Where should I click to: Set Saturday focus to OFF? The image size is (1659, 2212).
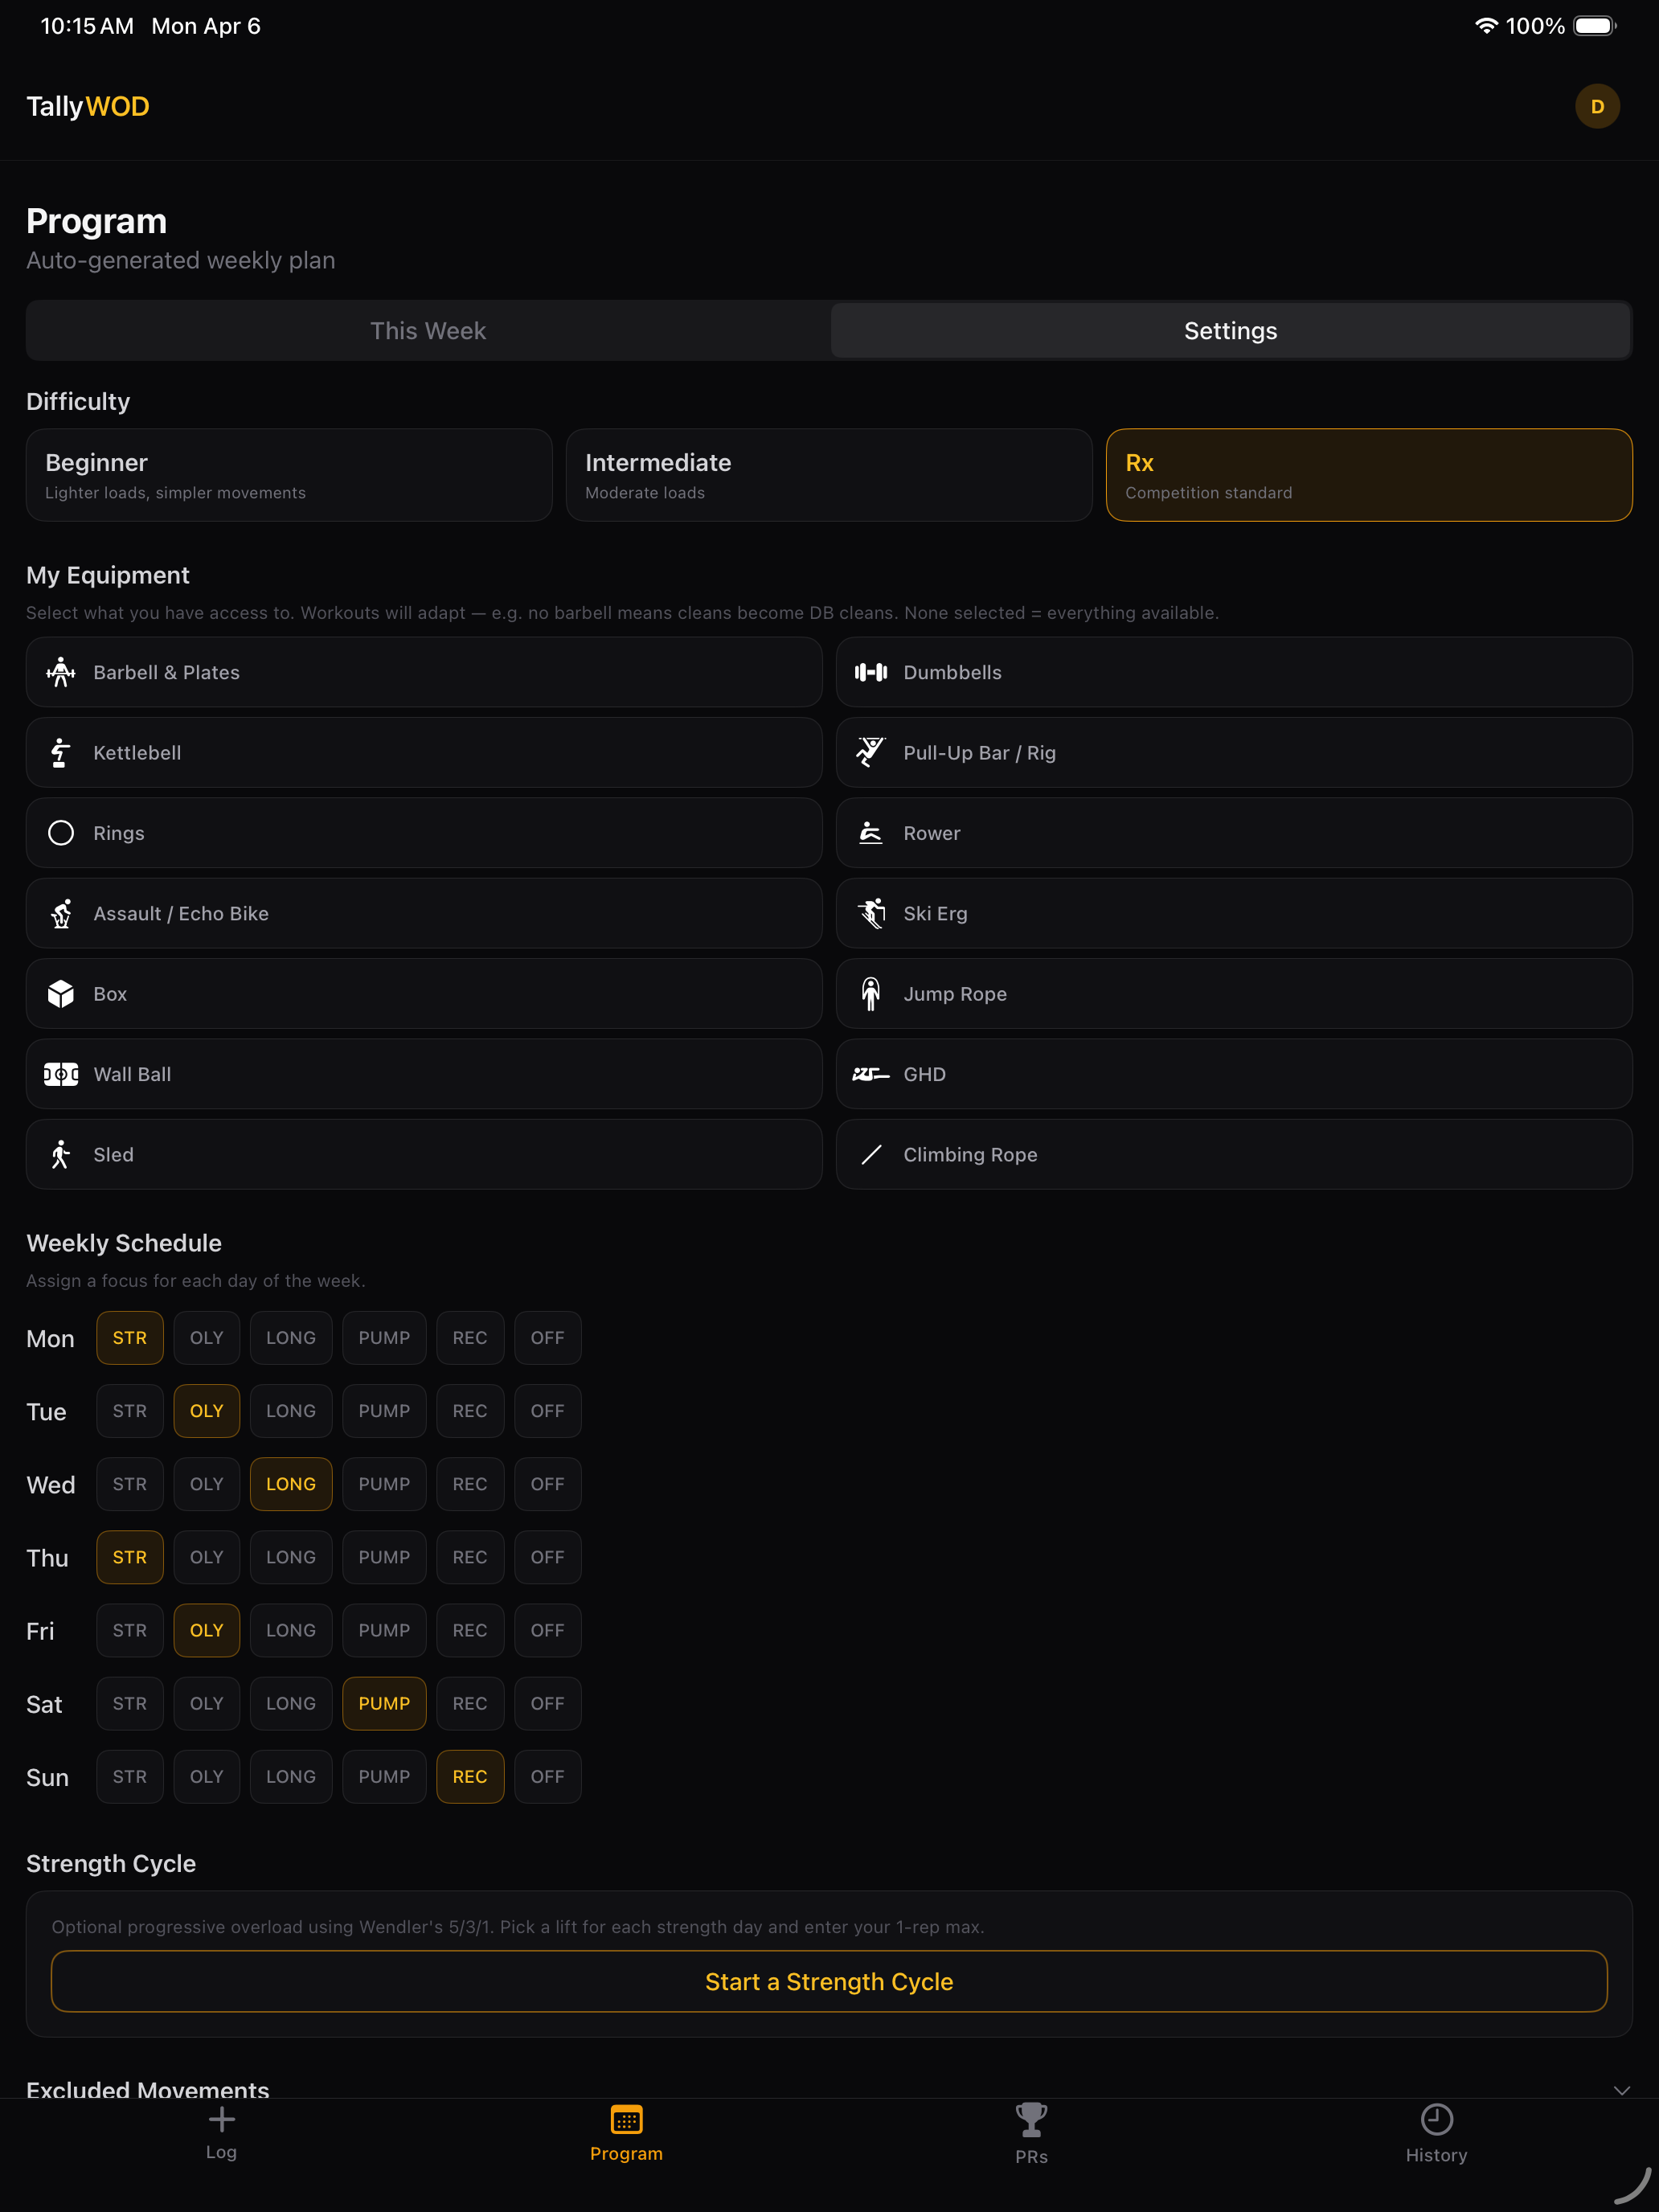(547, 1703)
